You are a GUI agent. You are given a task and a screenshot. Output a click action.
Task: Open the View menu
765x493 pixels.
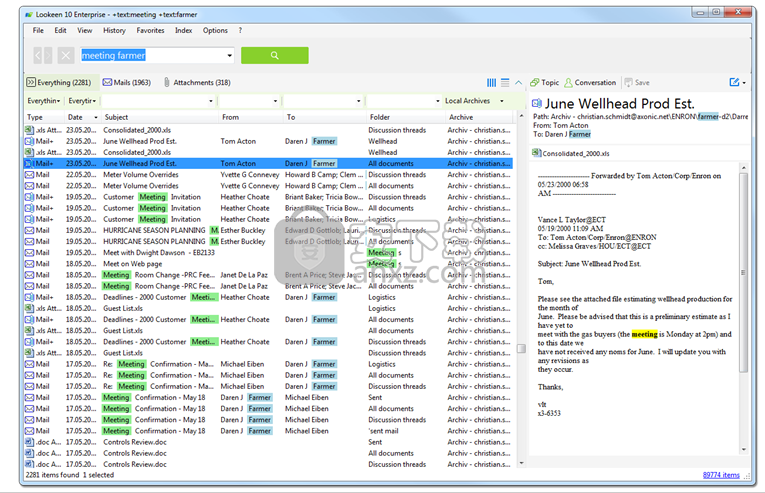[84, 30]
